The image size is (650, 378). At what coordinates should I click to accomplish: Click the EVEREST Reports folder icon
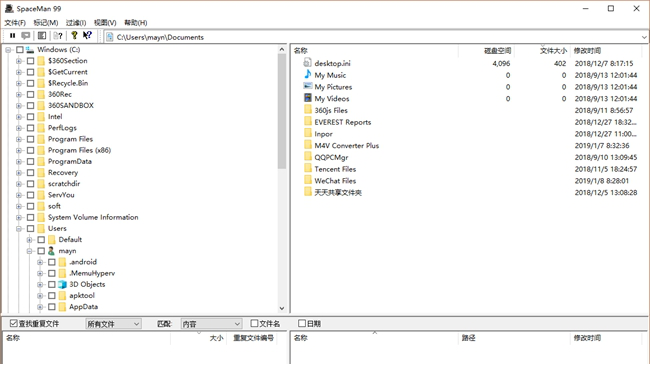click(308, 121)
